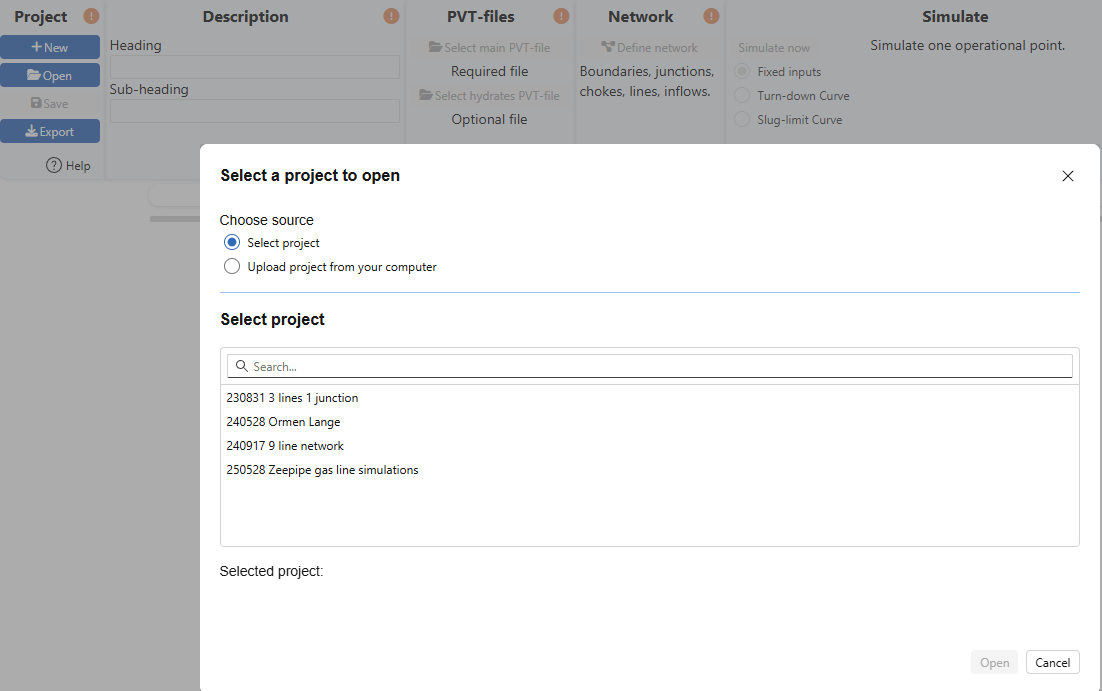Click the project Search field
The image size is (1102, 691).
click(649, 366)
